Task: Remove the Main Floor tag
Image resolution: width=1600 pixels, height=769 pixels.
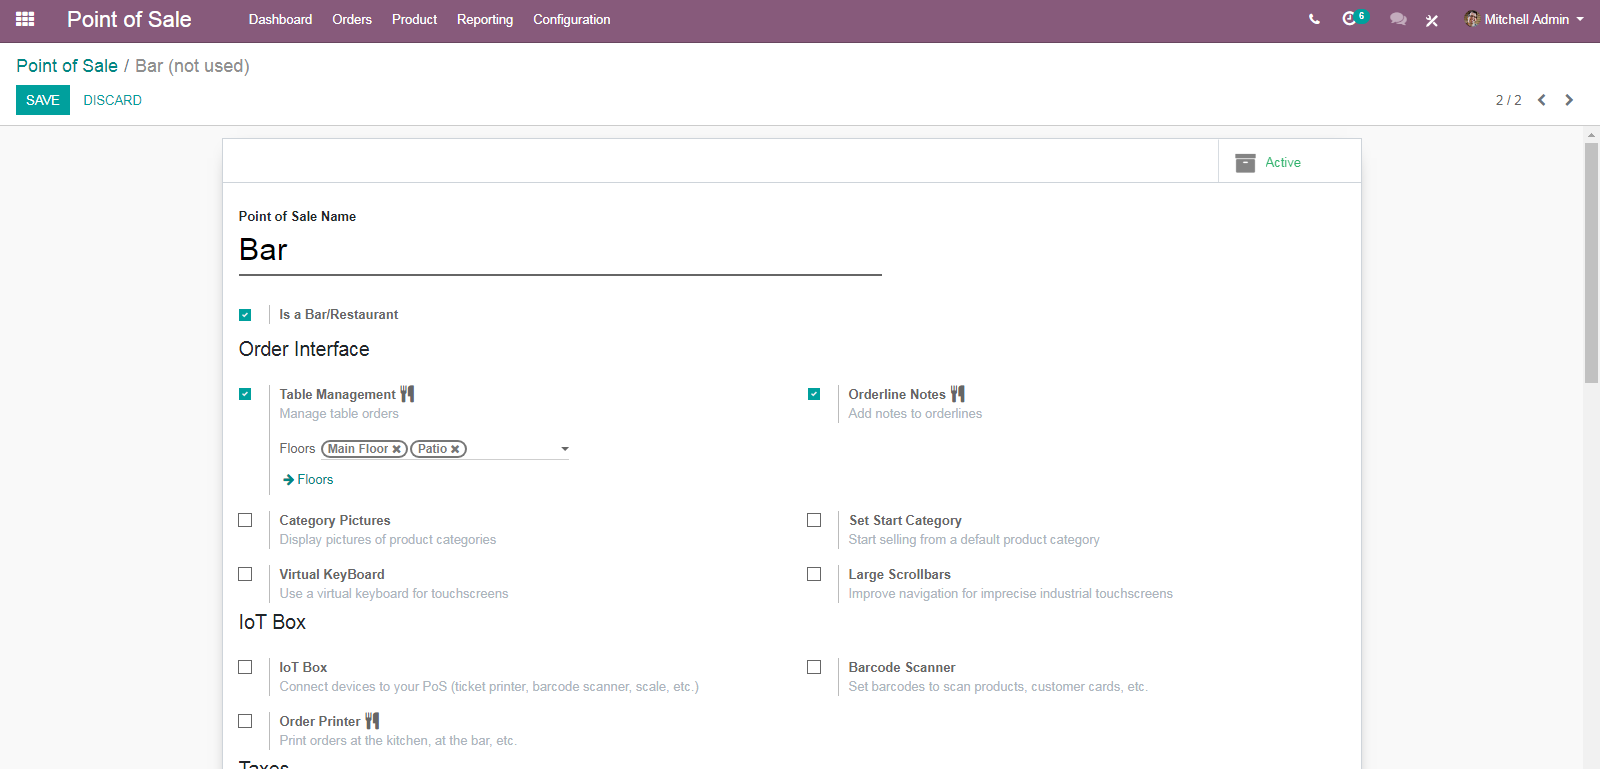Action: click(397, 450)
